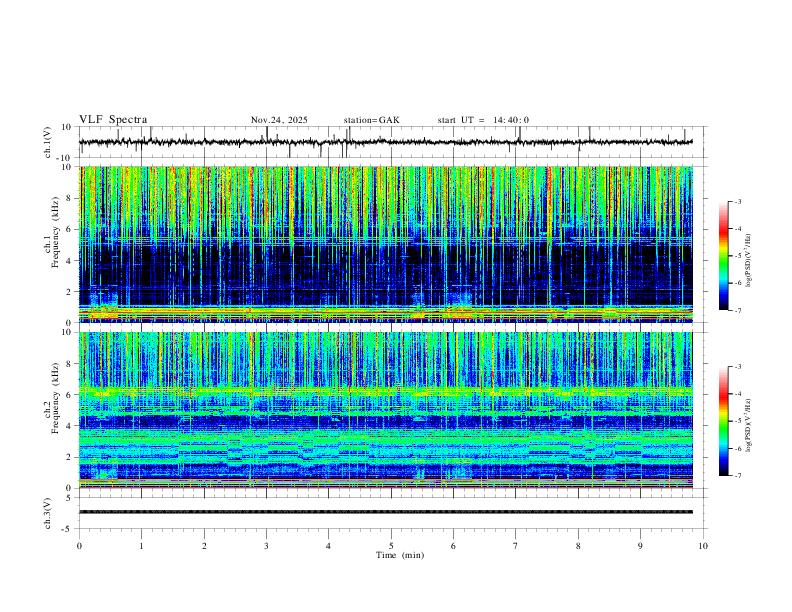Click the ch.2 spectrogram panel
This screenshot has height=612, width=792.
point(386,410)
